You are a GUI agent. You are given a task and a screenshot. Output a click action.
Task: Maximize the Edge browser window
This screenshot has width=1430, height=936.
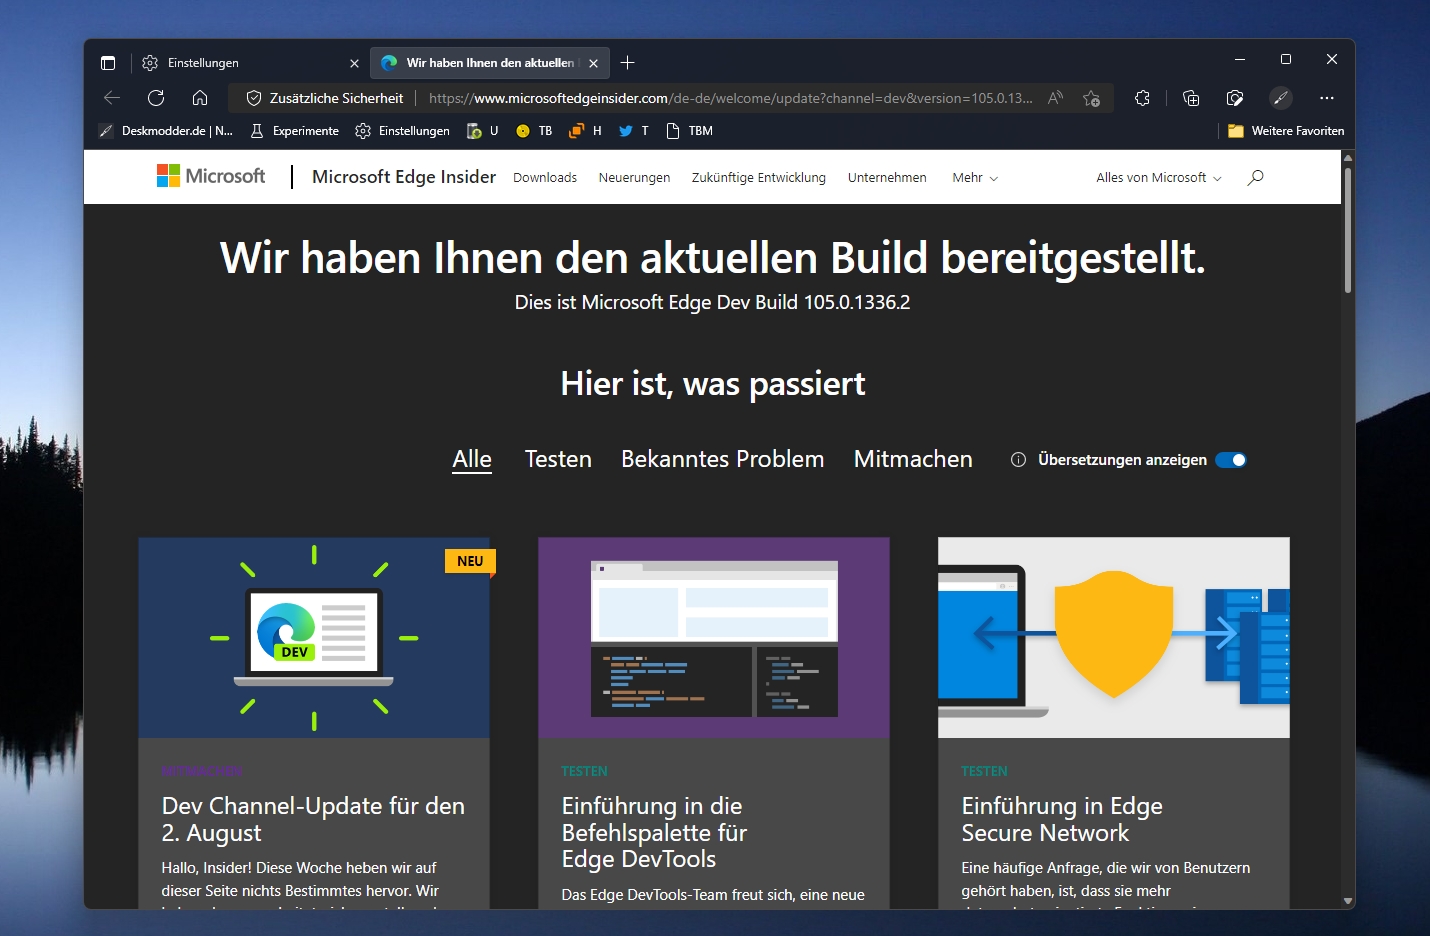tap(1286, 60)
